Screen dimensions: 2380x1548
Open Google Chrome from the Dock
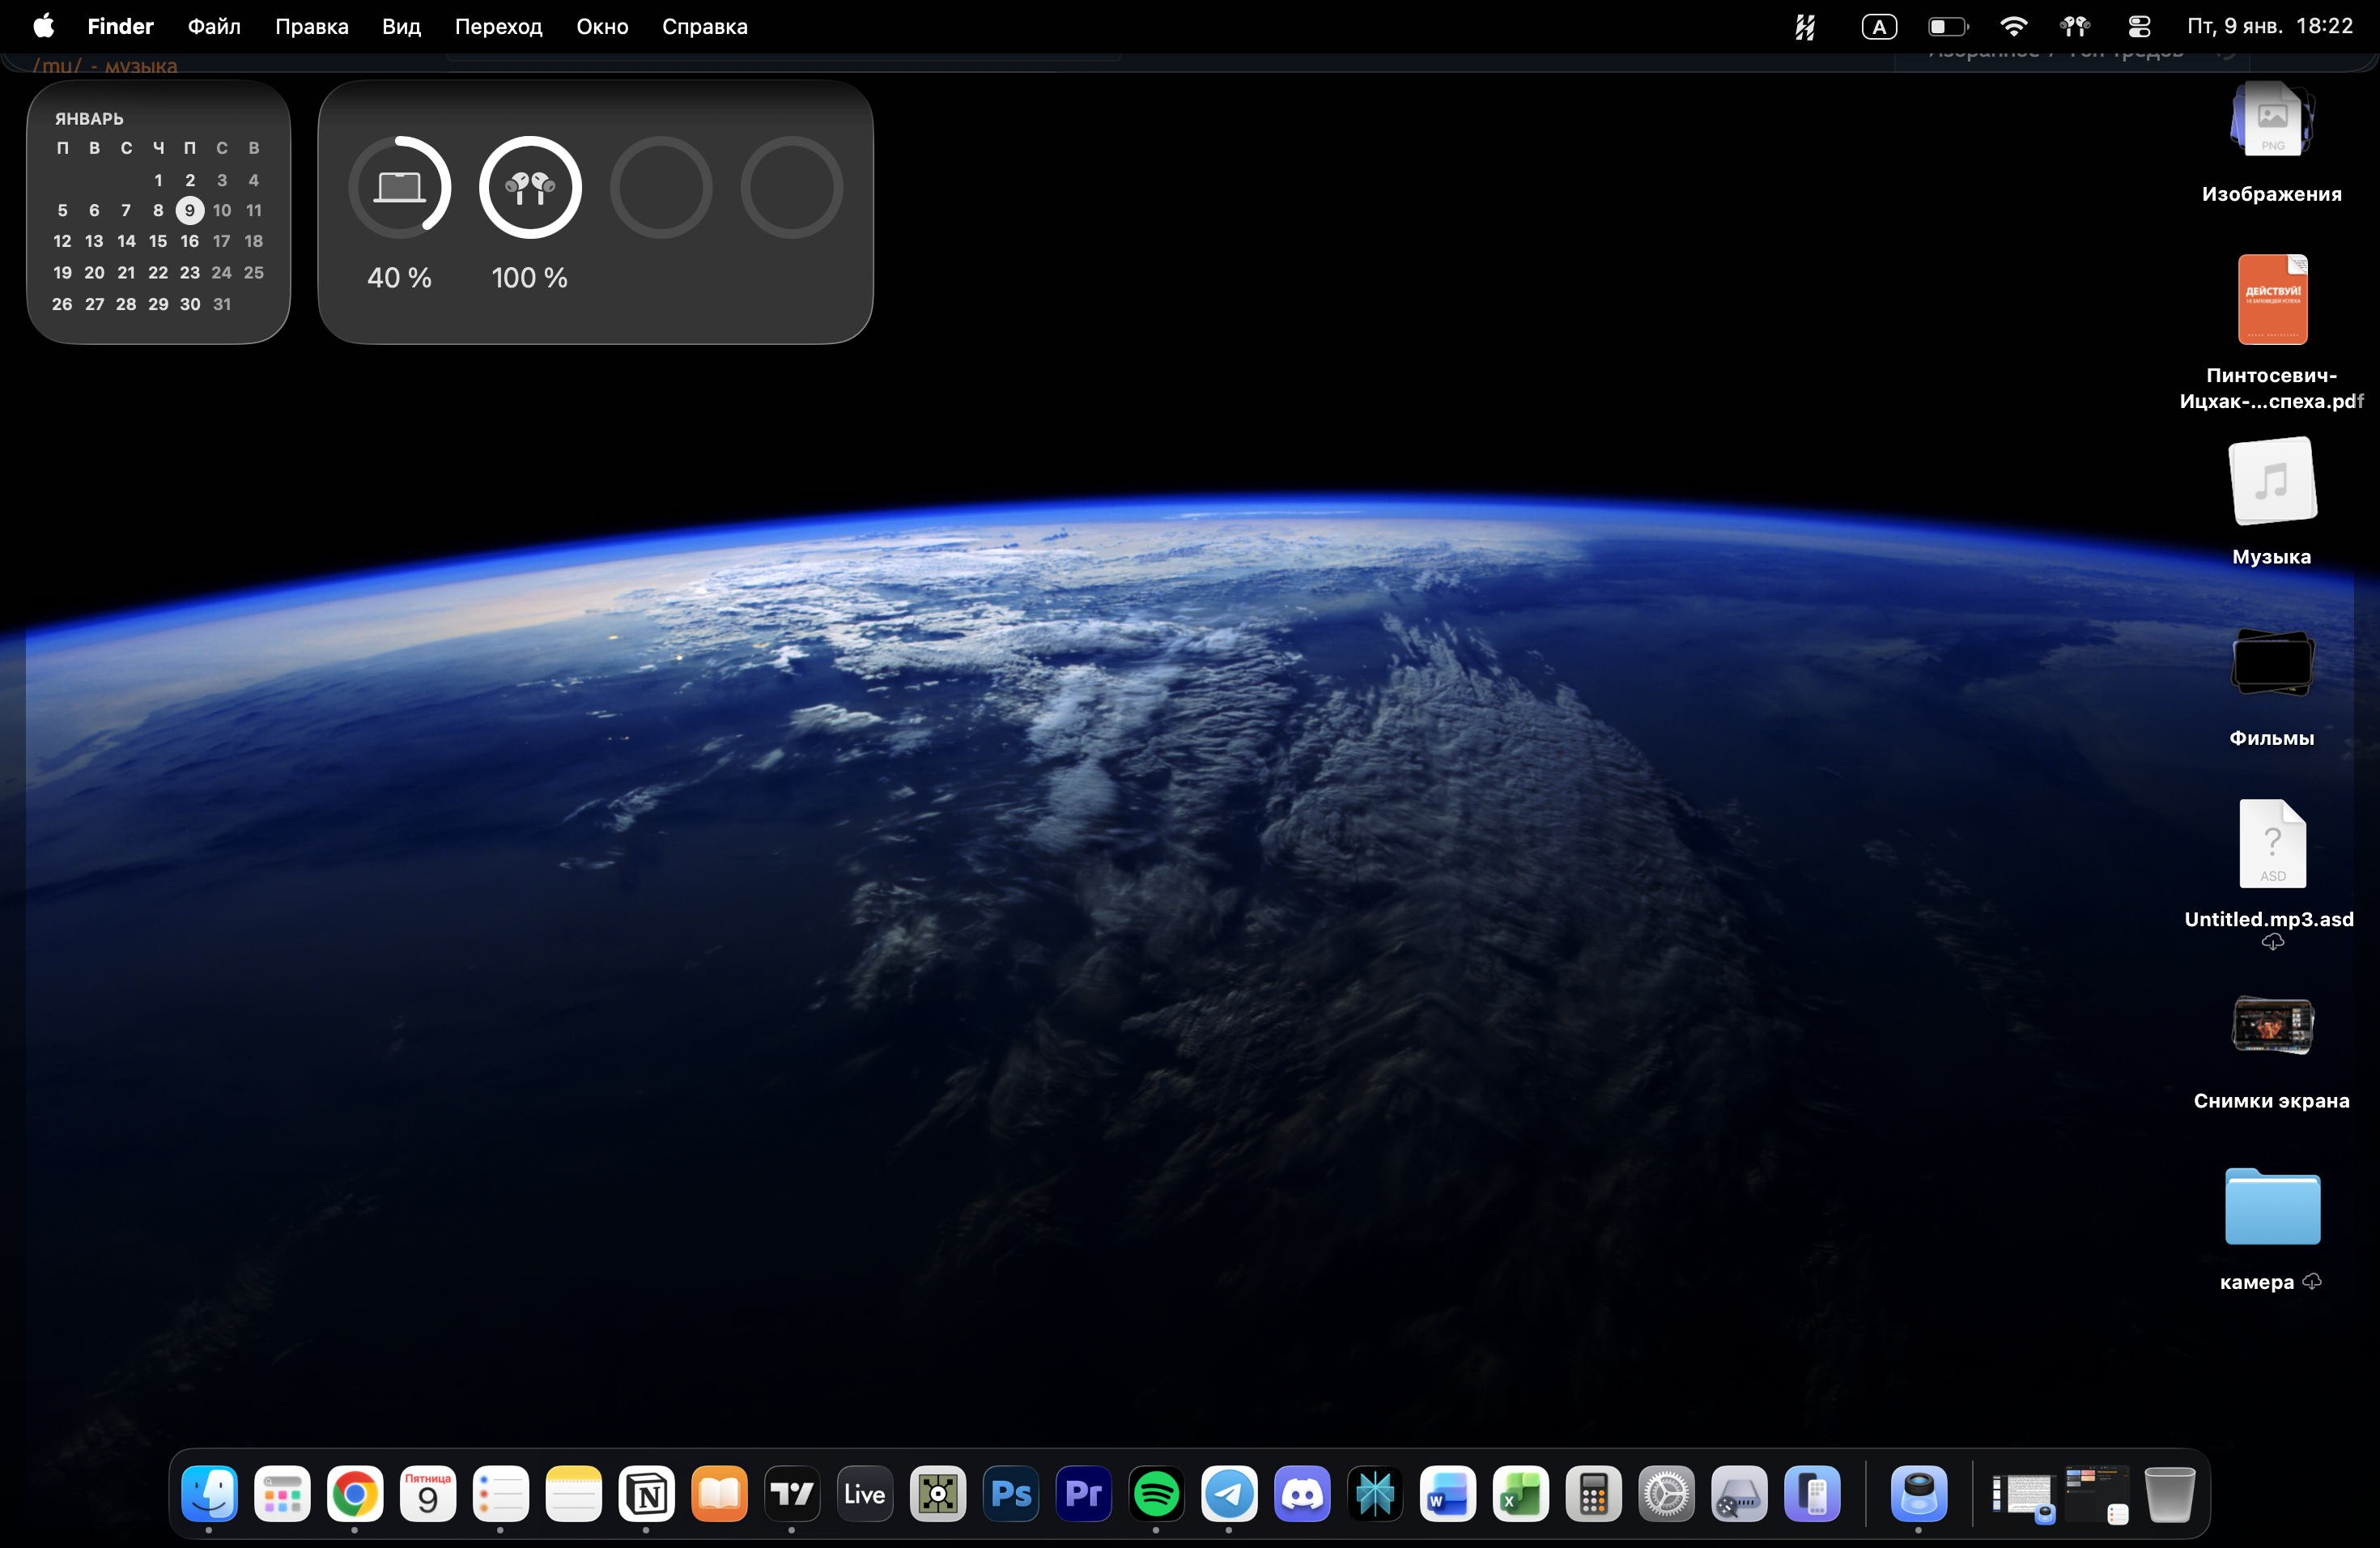(x=355, y=1494)
